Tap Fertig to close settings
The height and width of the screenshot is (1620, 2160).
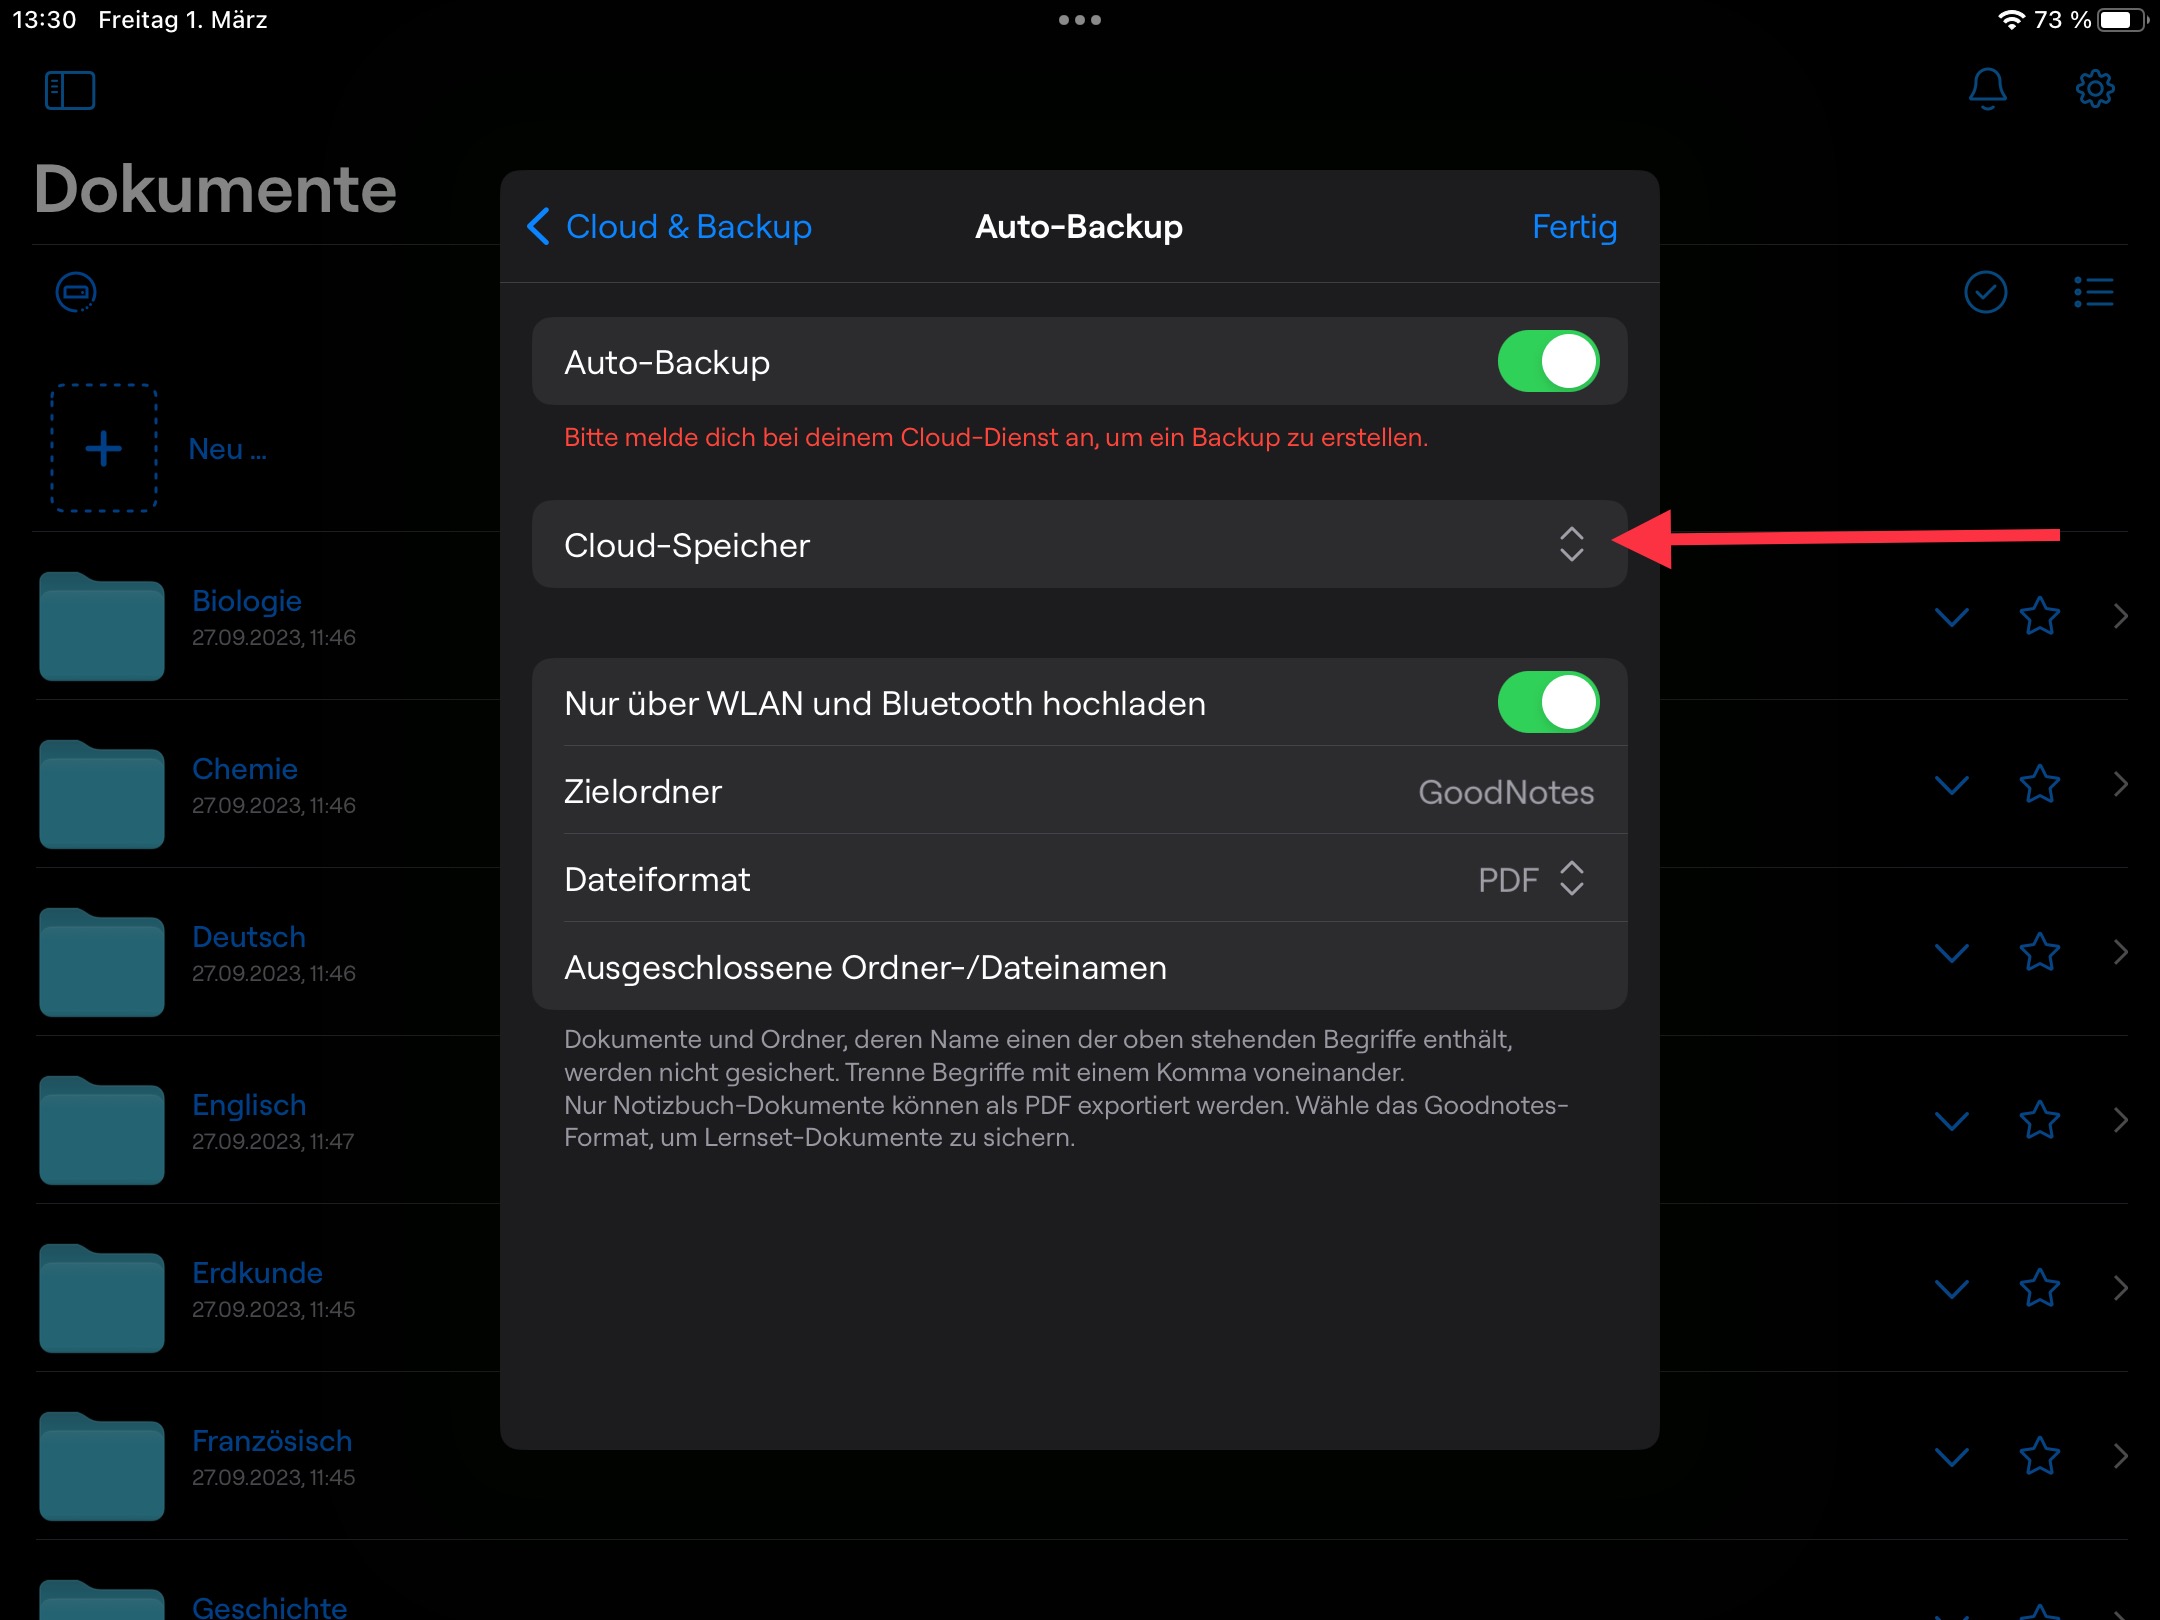coord(1573,227)
